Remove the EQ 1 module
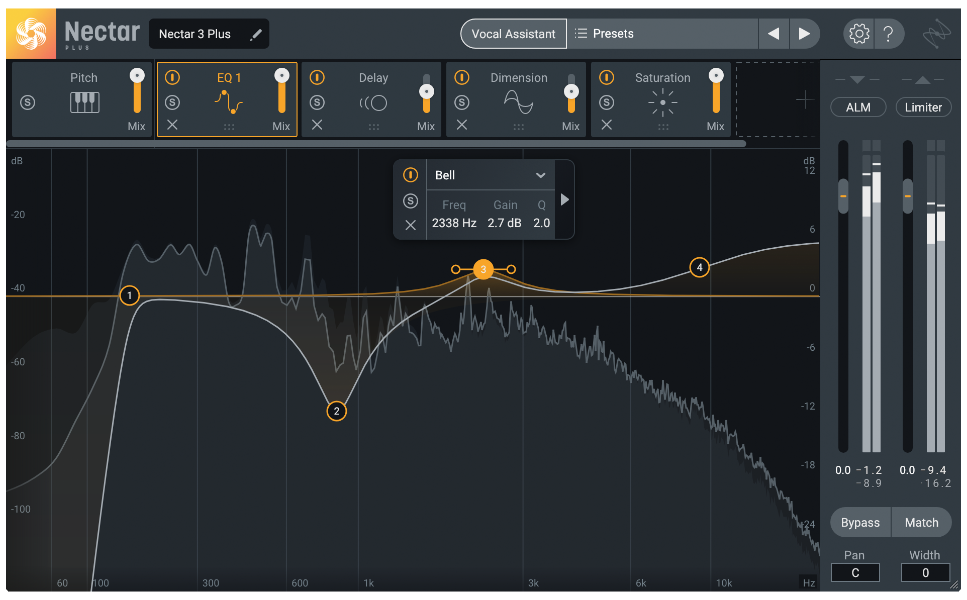Screen dimensions: 967x600 [172, 125]
